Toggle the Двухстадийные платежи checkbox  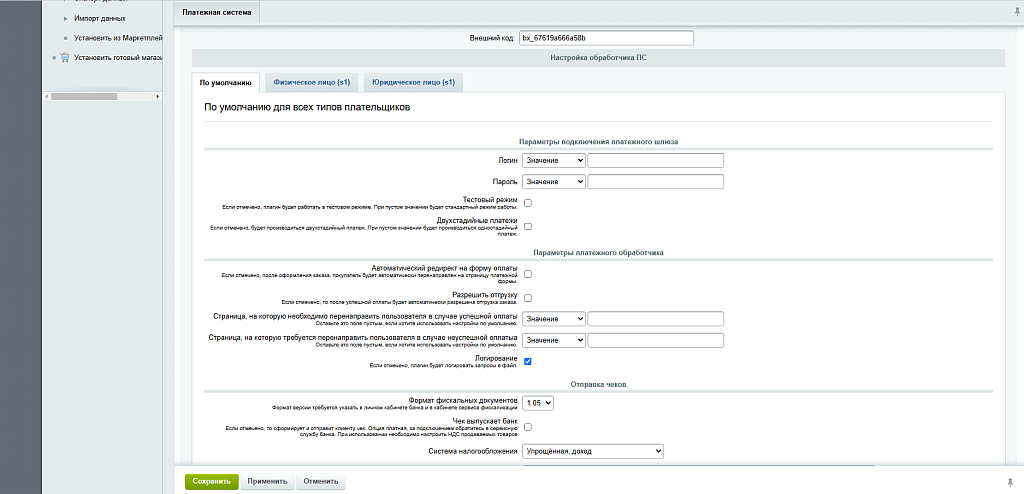(x=528, y=226)
